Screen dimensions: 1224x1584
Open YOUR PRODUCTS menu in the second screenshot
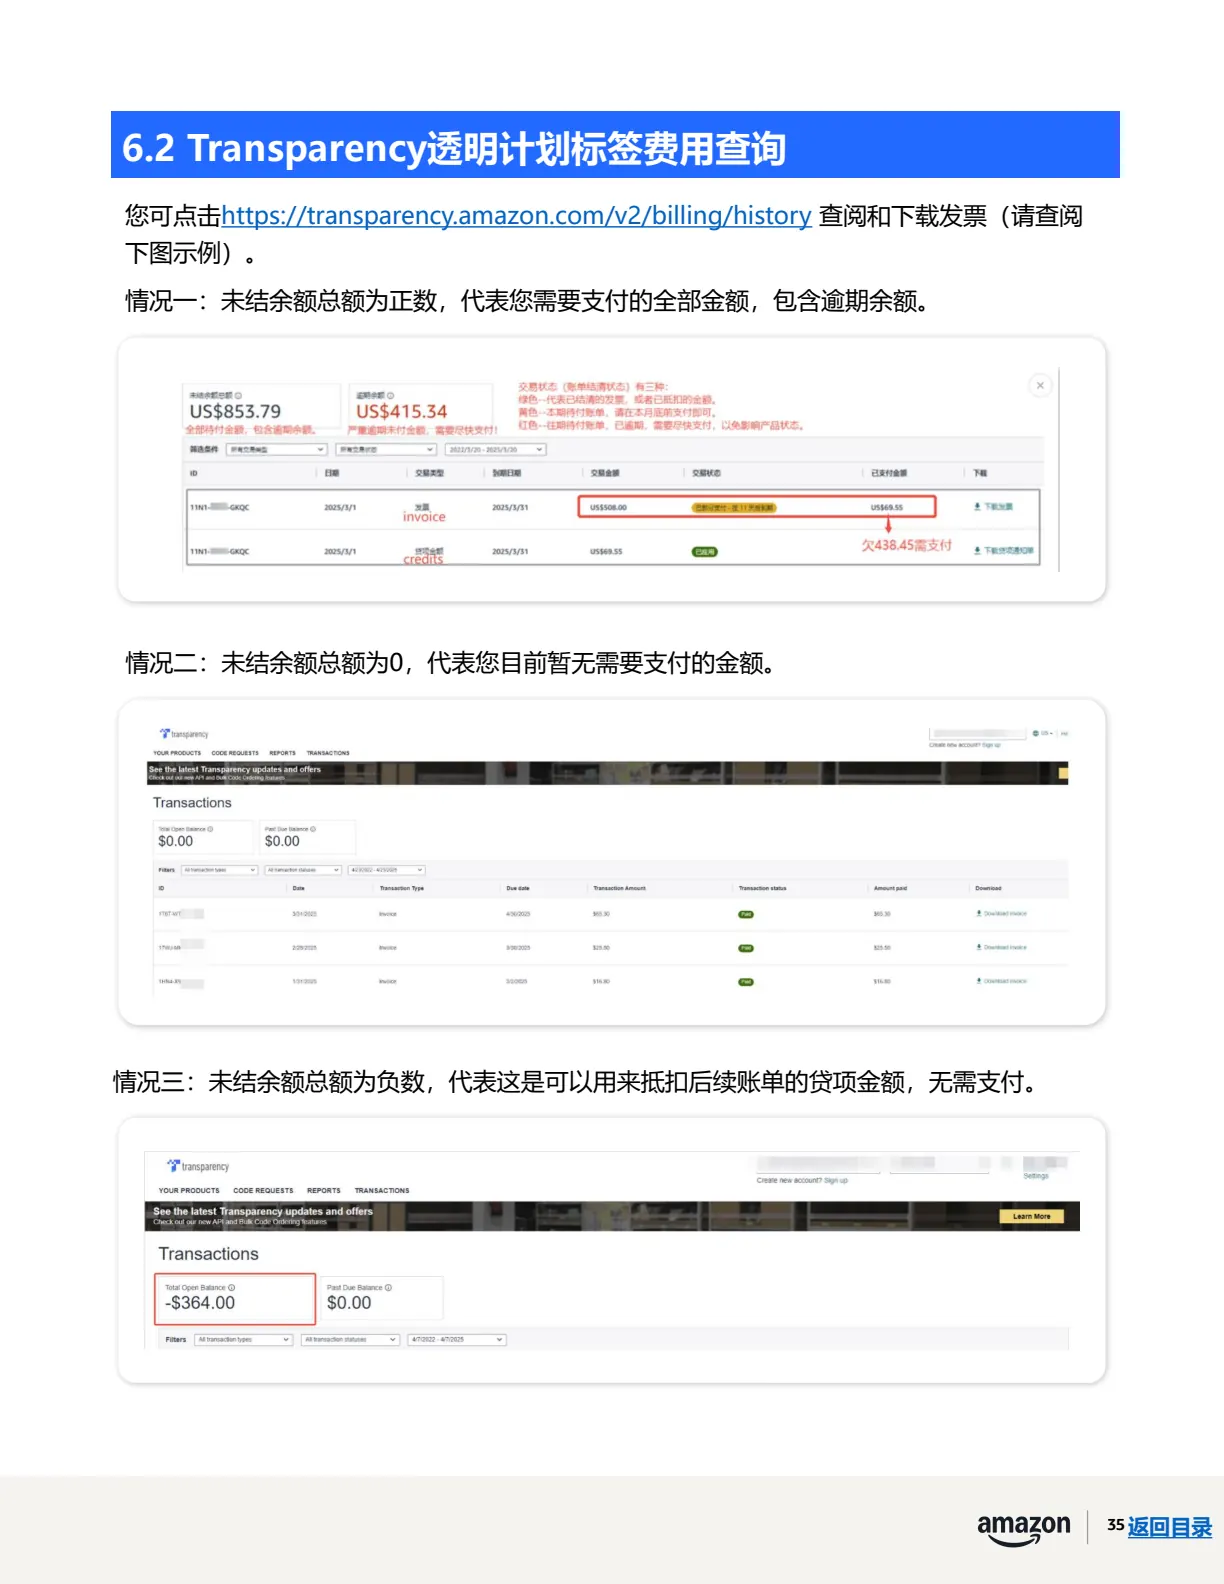coord(177,753)
